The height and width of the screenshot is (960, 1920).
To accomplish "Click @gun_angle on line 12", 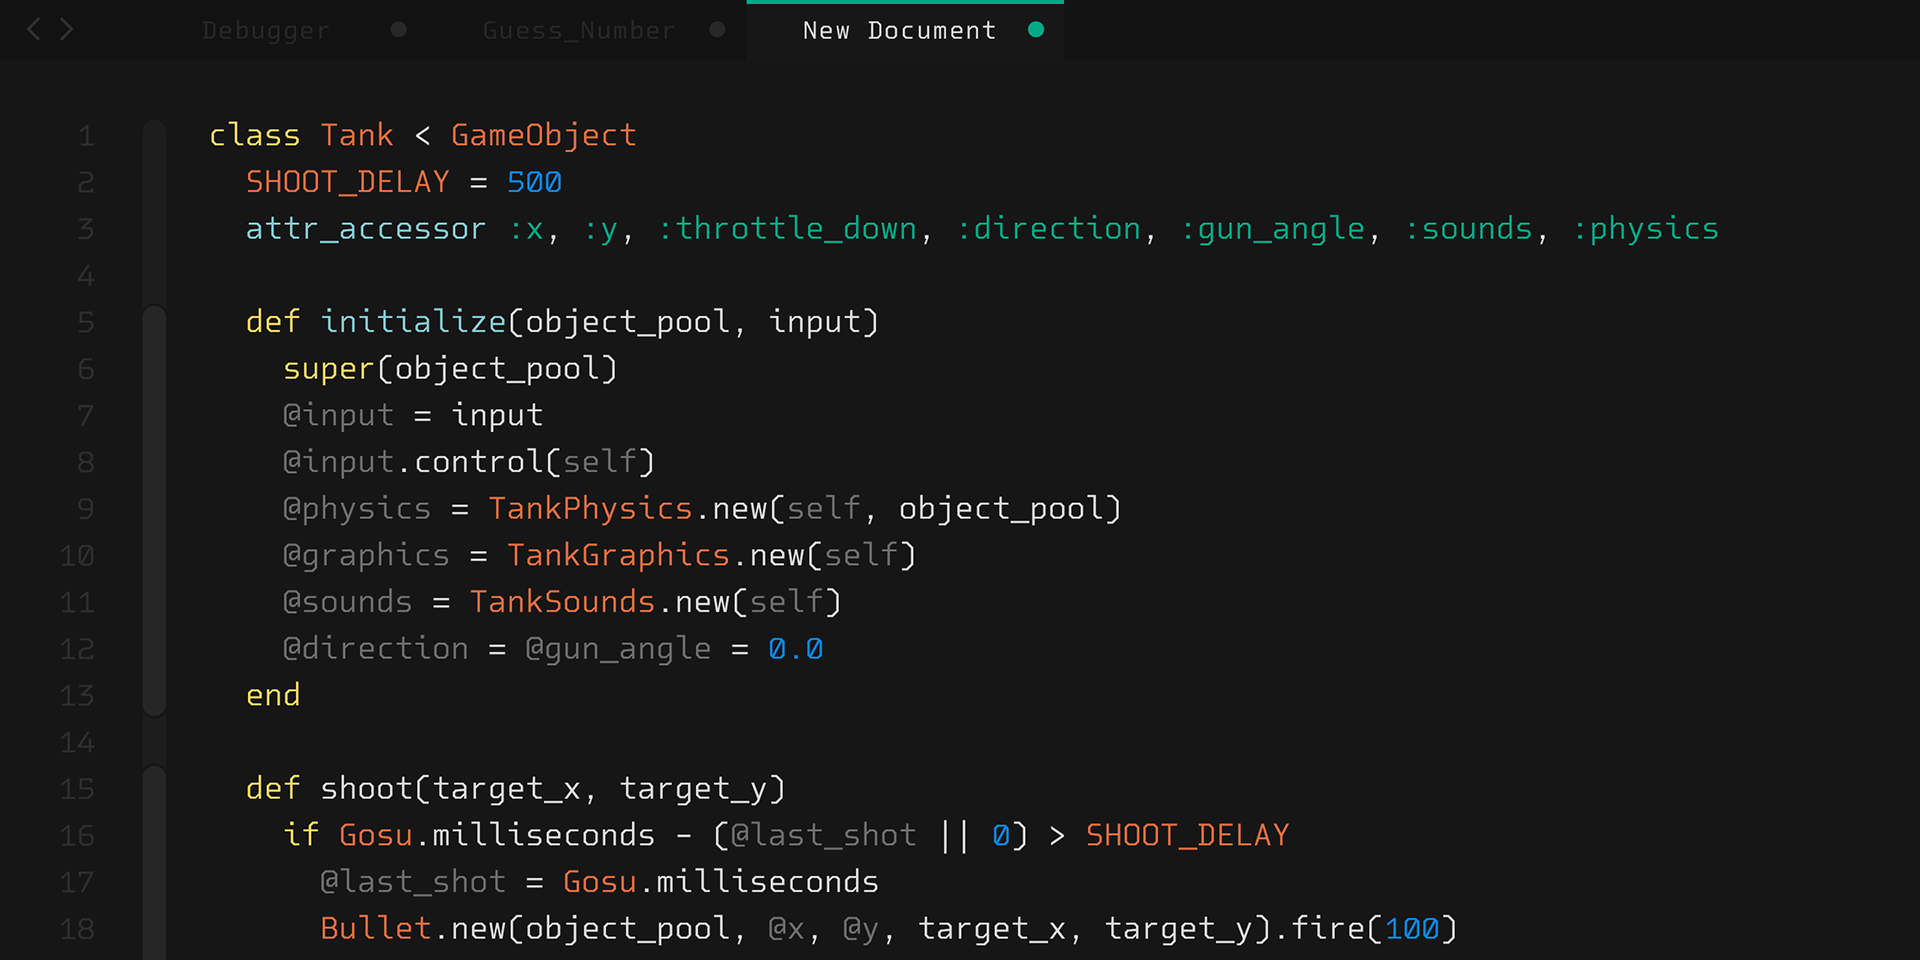I will coord(618,650).
